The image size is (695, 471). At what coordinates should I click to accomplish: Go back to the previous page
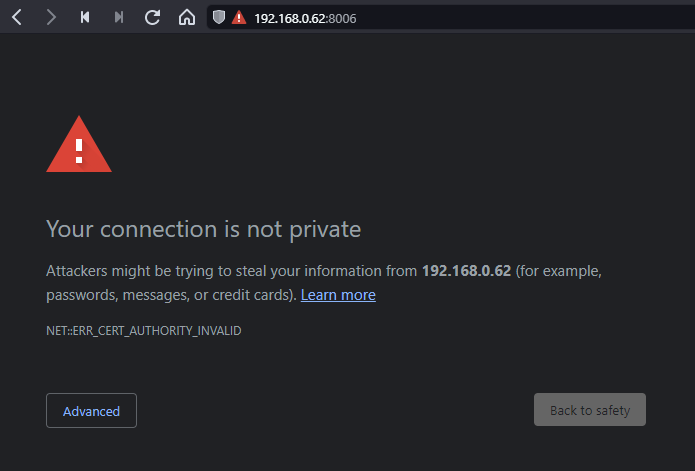(x=17, y=17)
